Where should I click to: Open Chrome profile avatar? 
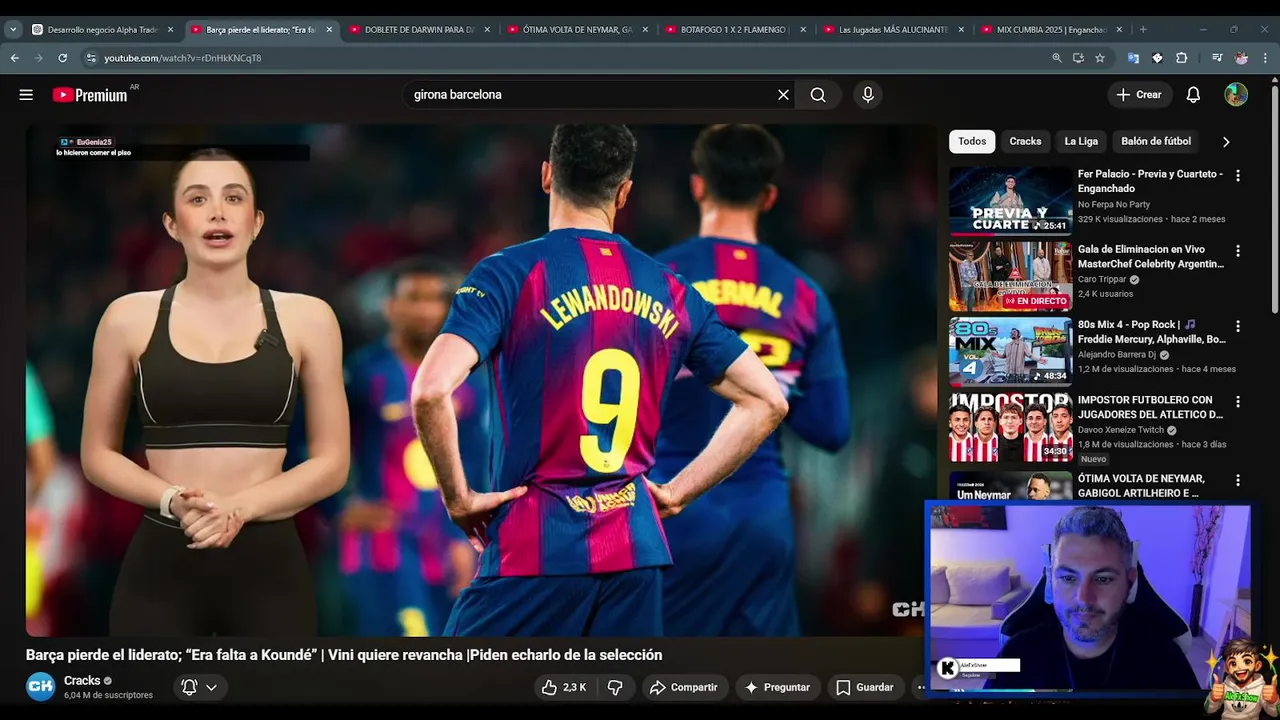[x=1241, y=58]
